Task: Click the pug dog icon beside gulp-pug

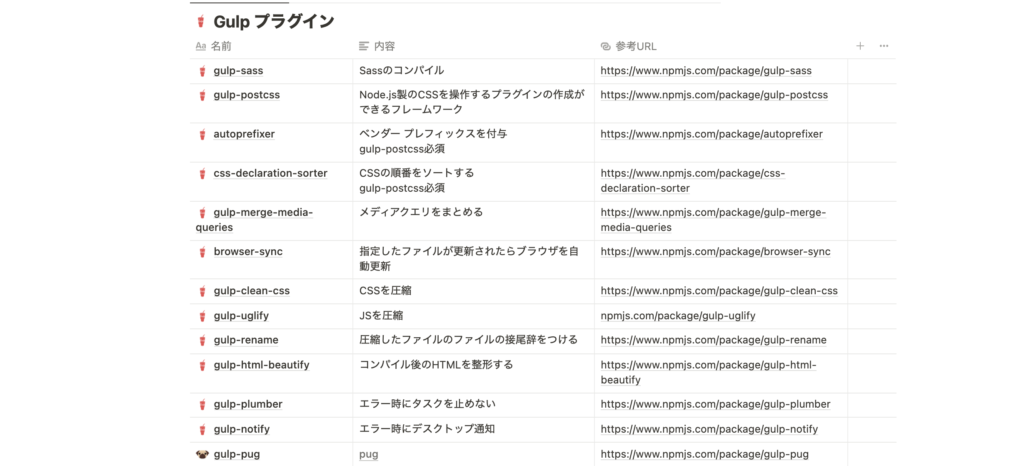Action: 202,455
